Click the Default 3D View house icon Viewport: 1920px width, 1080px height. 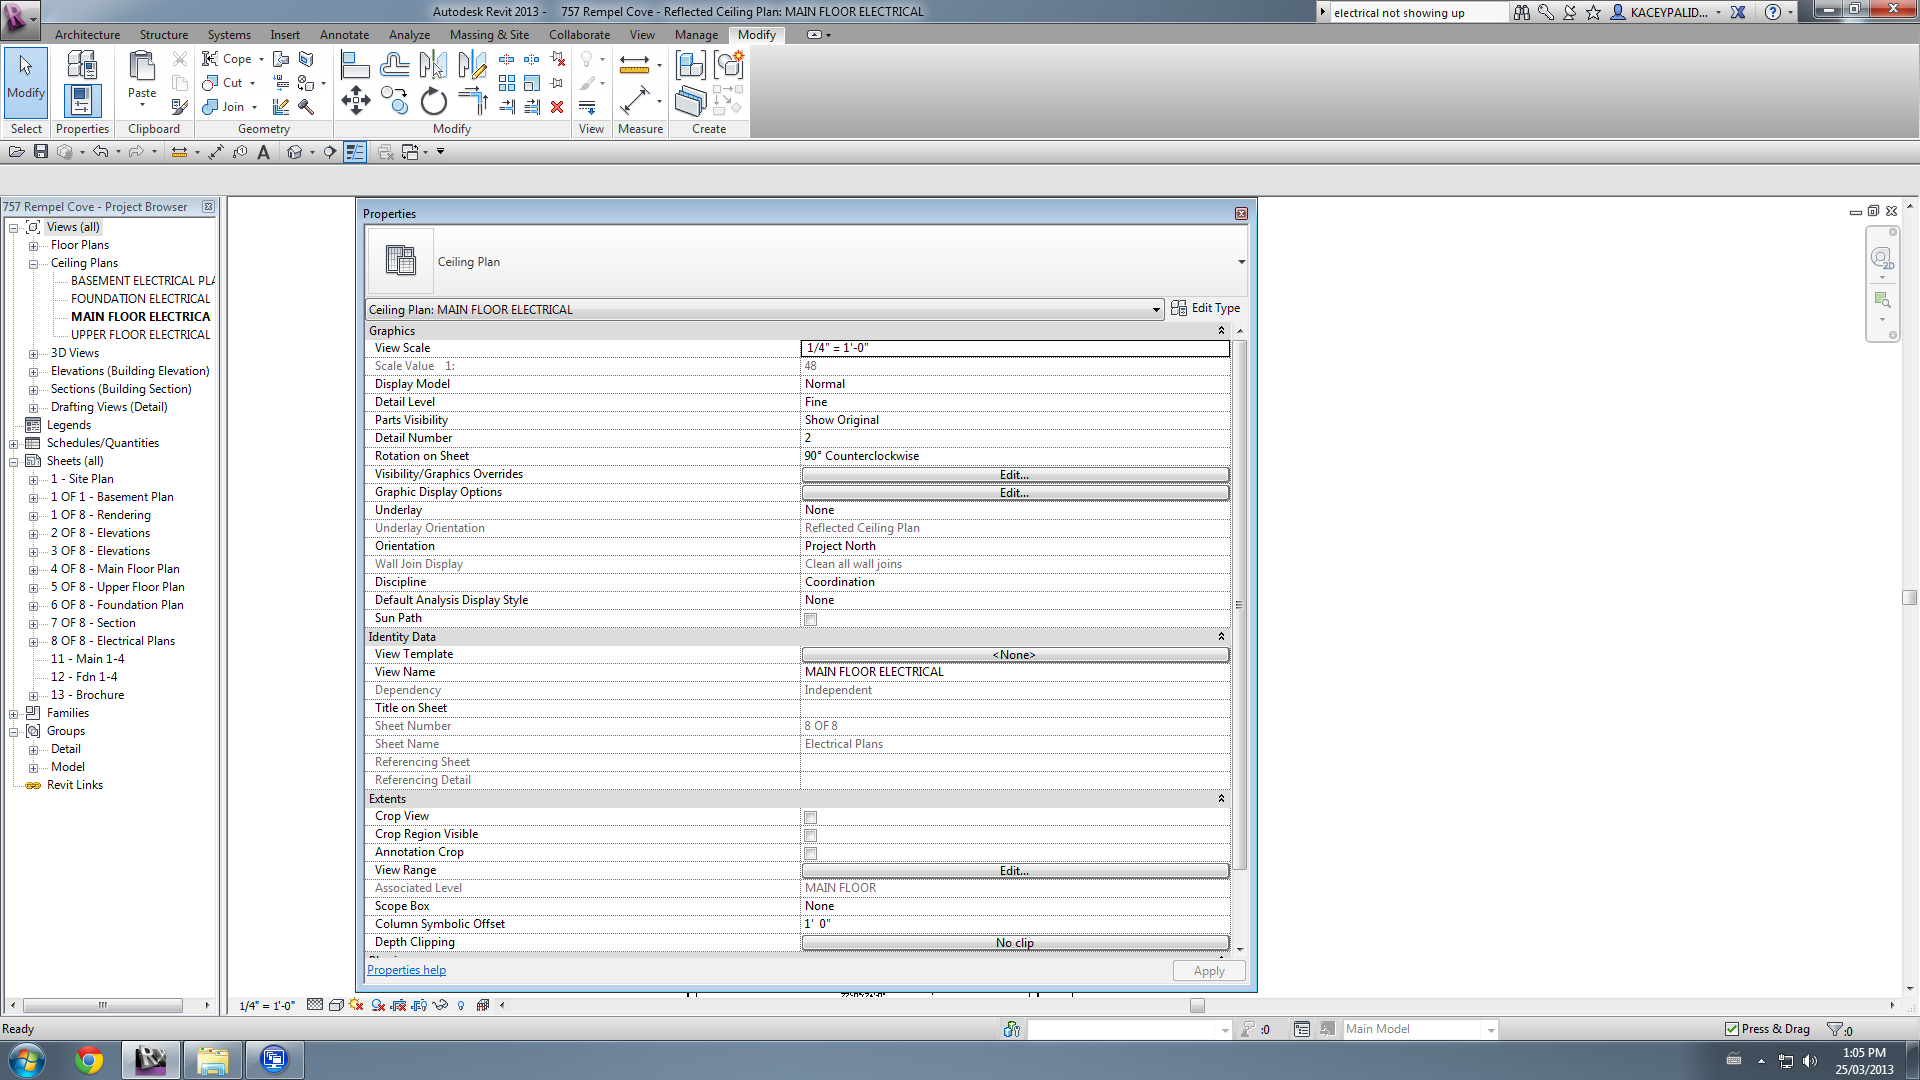pyautogui.click(x=294, y=152)
